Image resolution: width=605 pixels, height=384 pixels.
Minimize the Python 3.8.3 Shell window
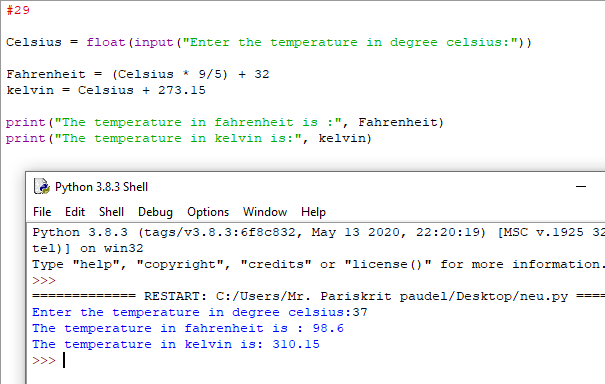[581, 187]
